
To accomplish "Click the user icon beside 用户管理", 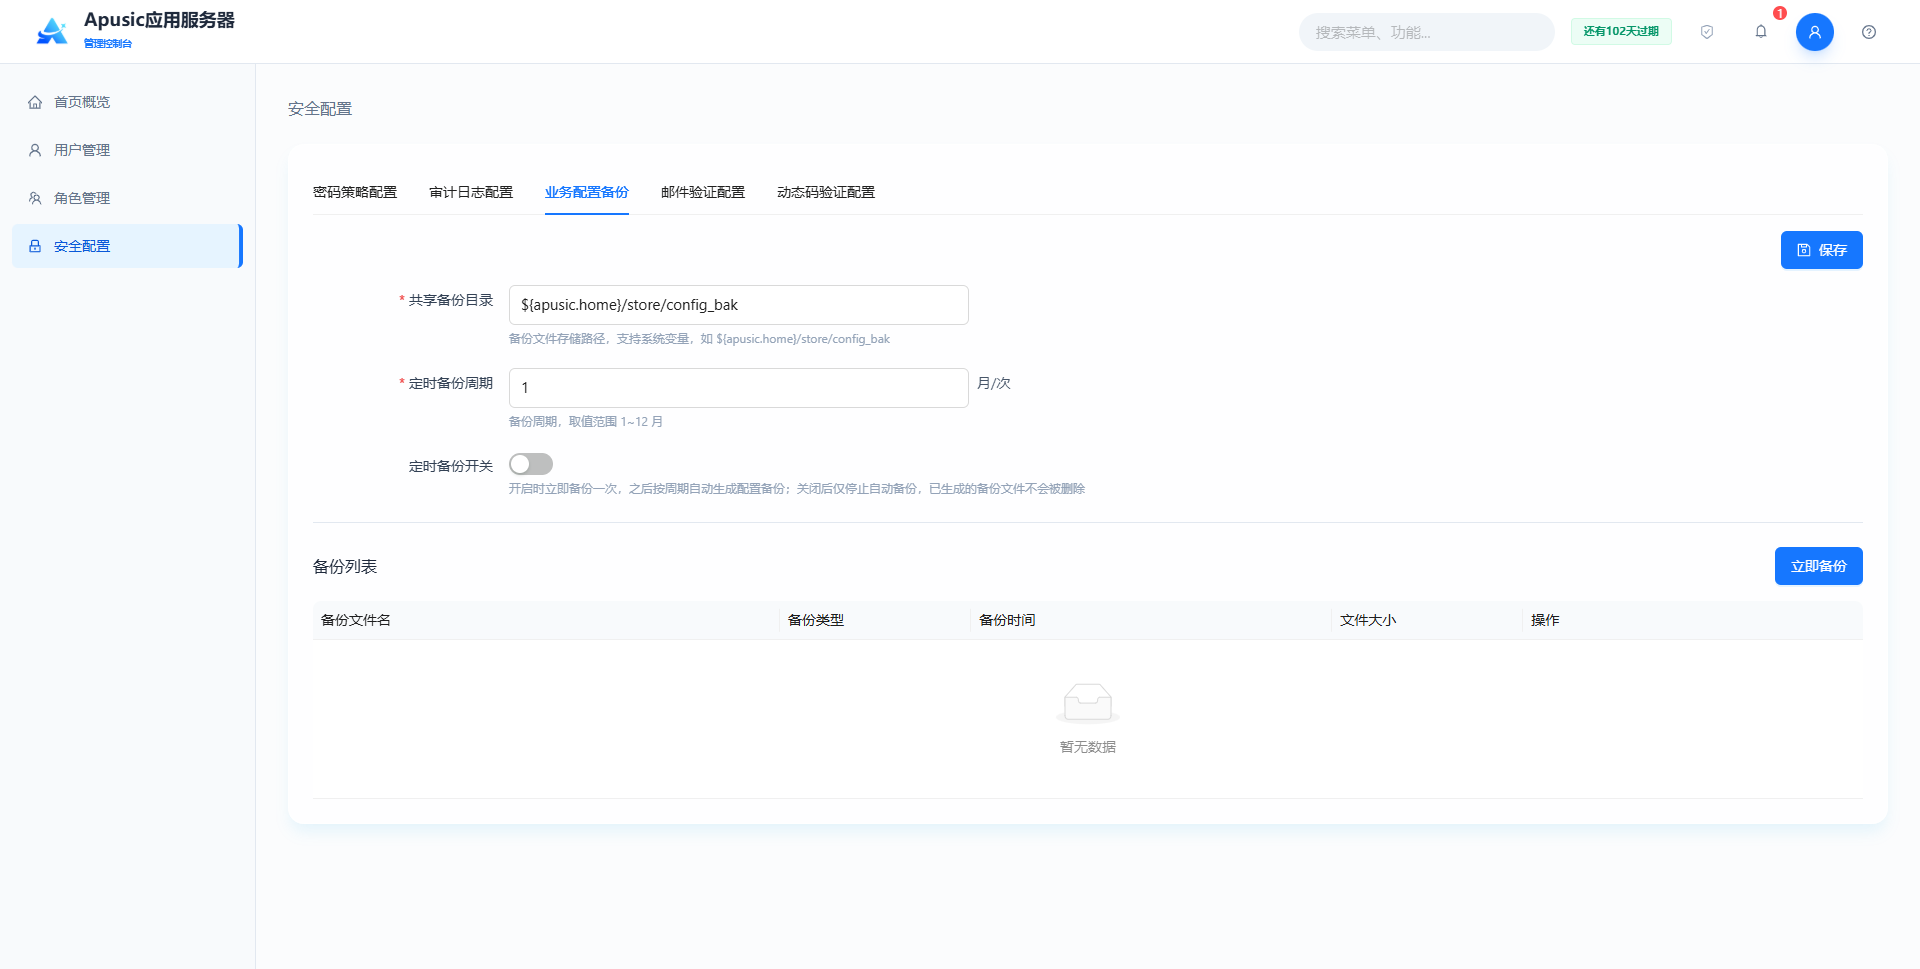I will 35,150.
